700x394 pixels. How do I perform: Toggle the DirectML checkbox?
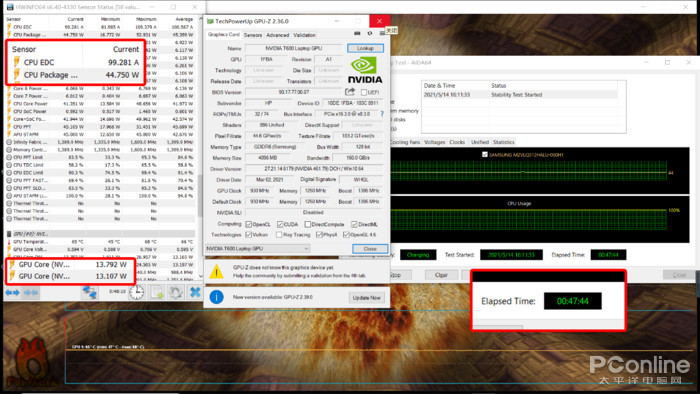pyautogui.click(x=354, y=224)
